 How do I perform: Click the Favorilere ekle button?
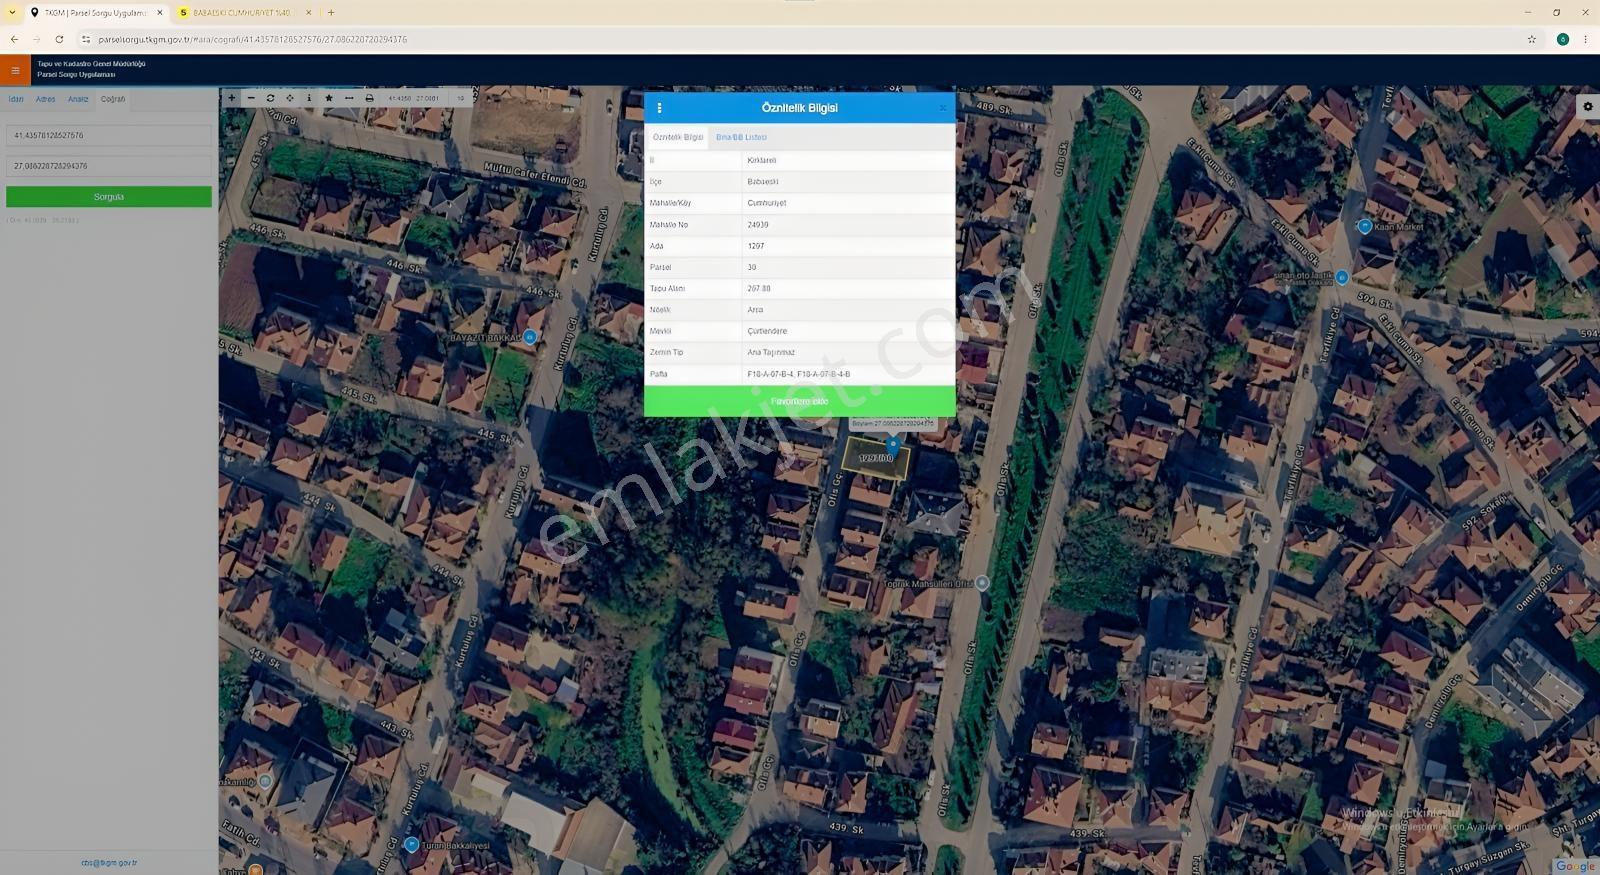point(799,401)
